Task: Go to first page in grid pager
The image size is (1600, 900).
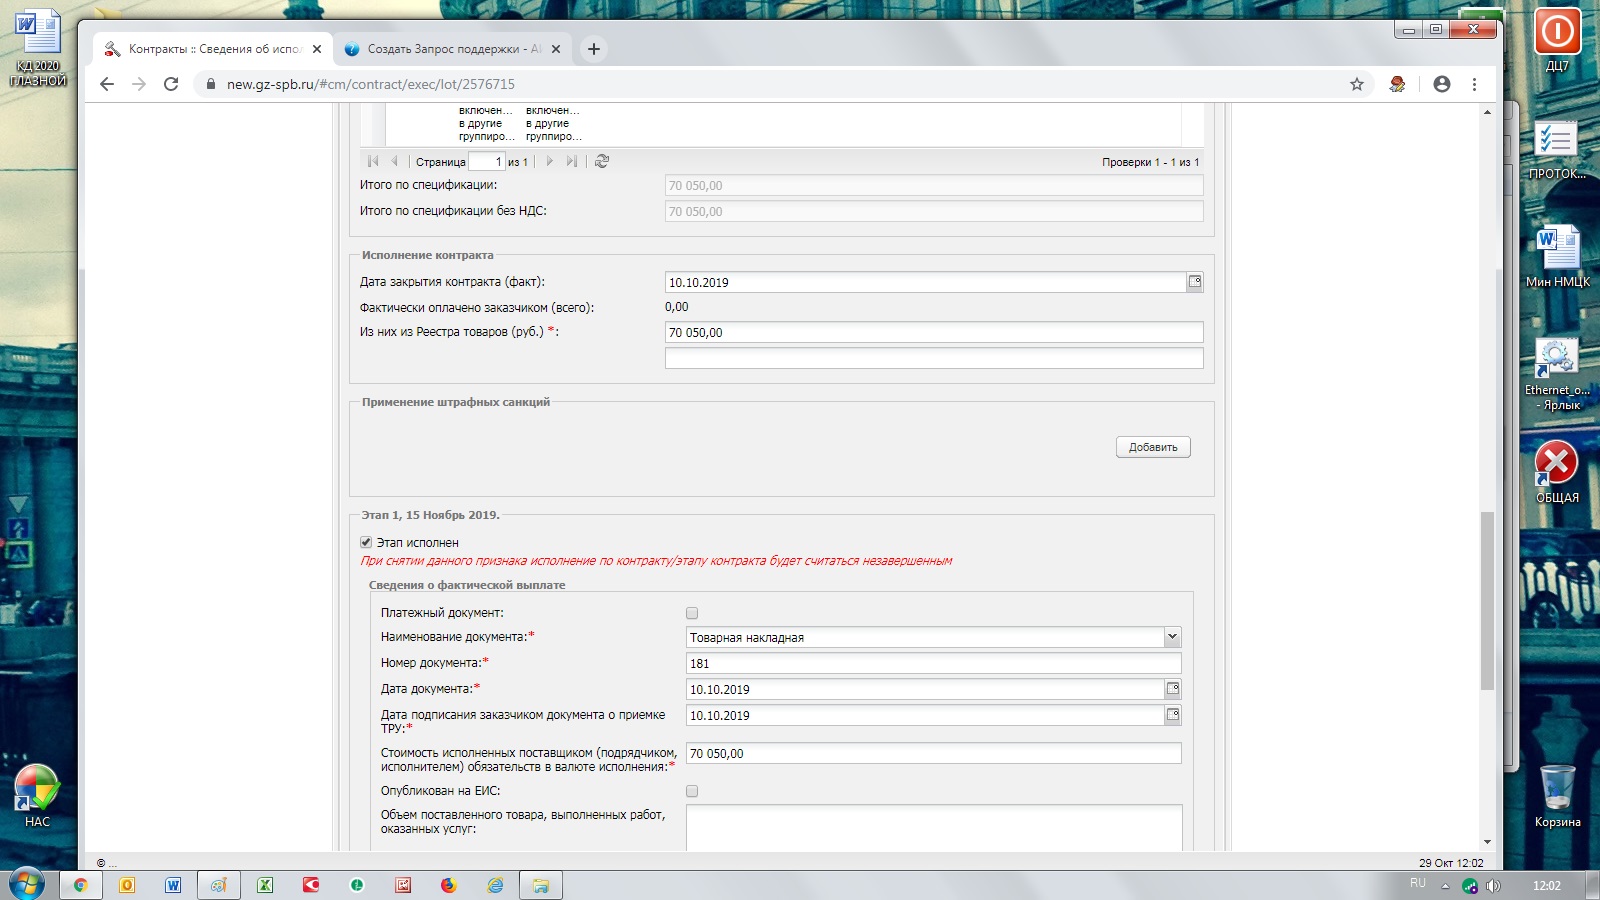Action: [373, 161]
